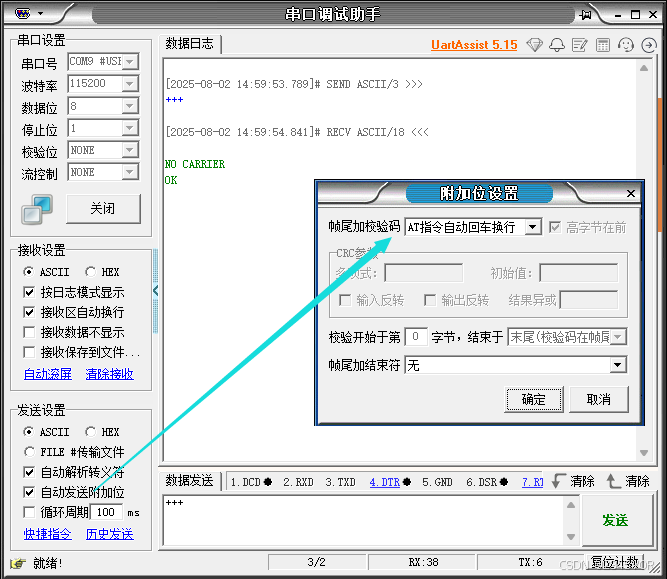Open the calculator icon in toolbar
The image size is (667, 579).
click(603, 45)
